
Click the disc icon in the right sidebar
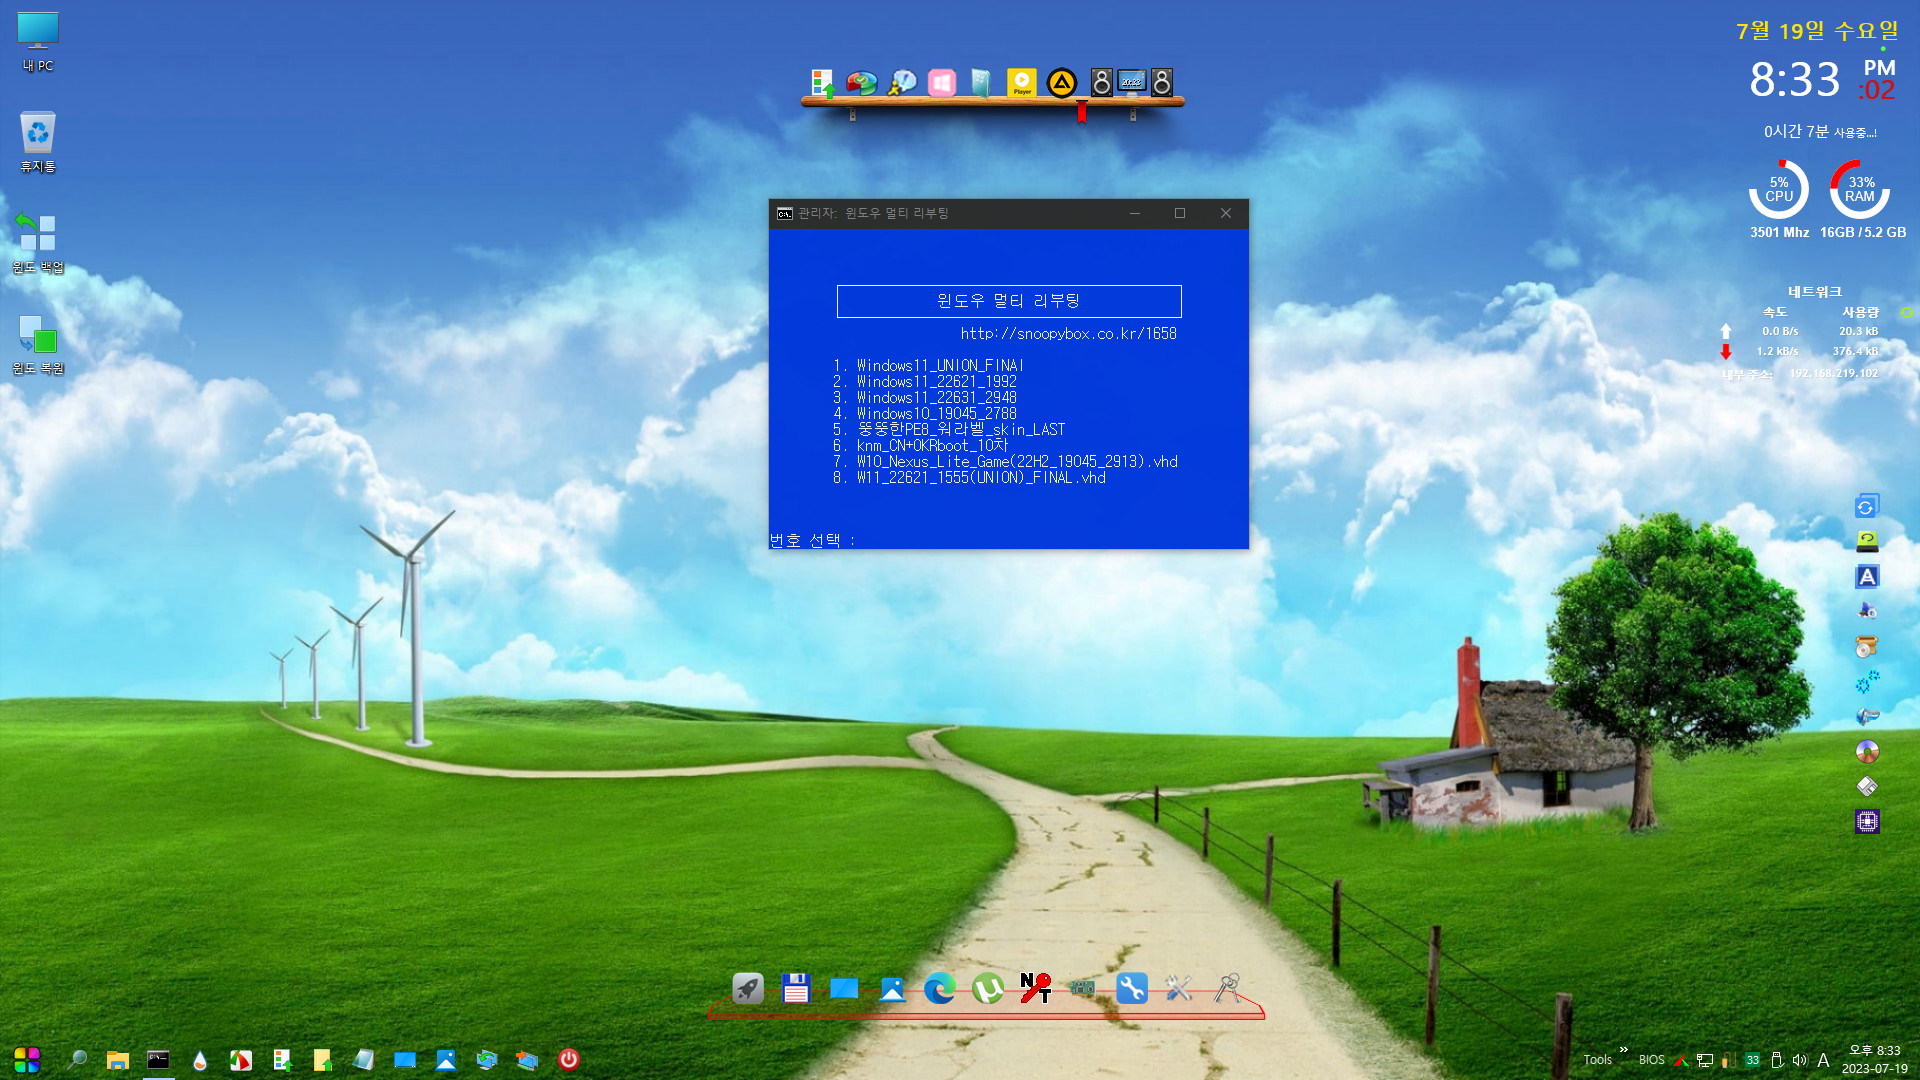pyautogui.click(x=1867, y=751)
